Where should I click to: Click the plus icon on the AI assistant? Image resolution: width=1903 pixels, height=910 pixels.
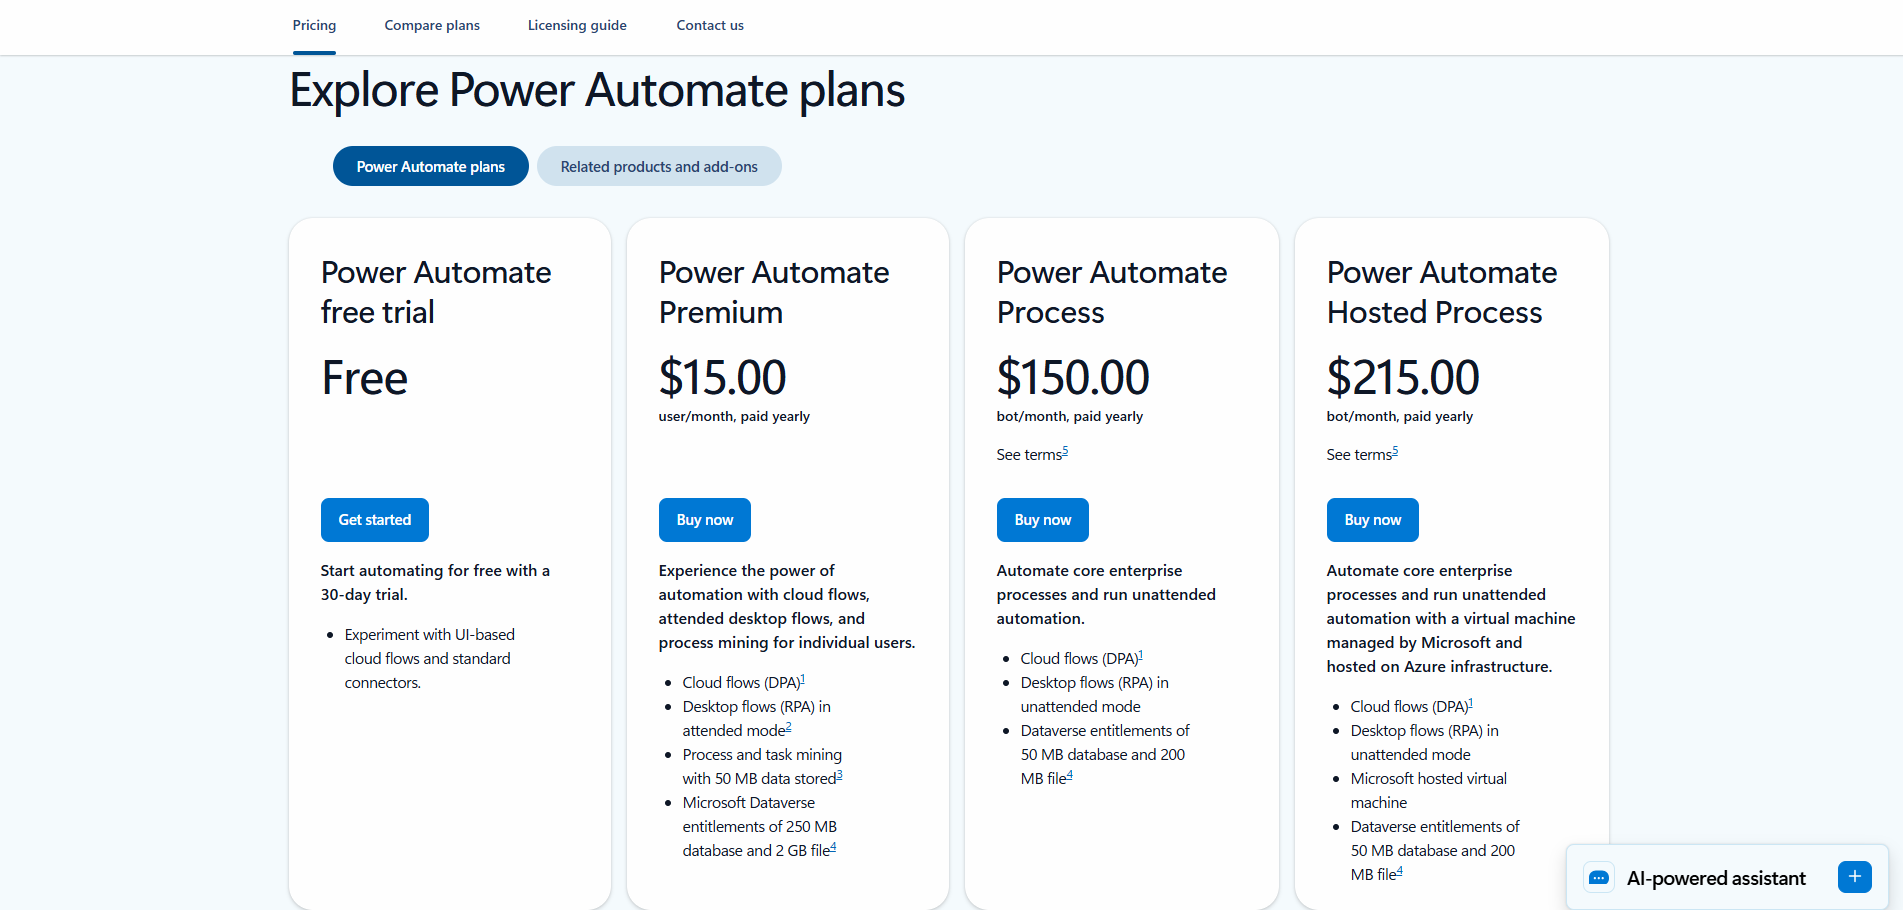pos(1855,877)
